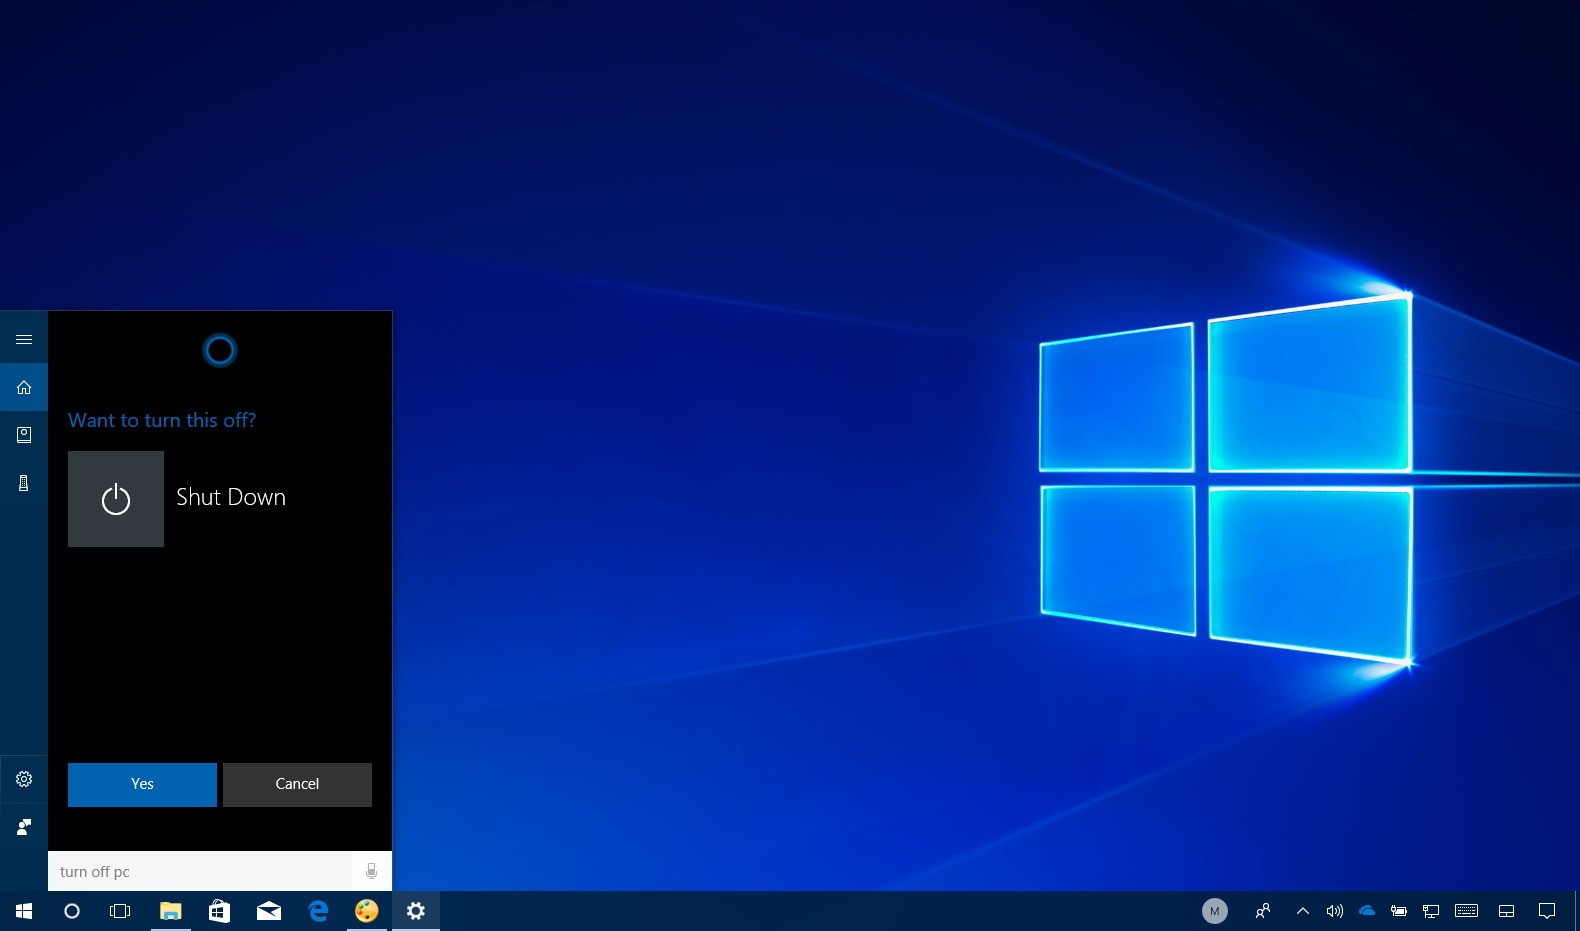
Task: Click the Cortana circle on the taskbar
Action: [72, 911]
